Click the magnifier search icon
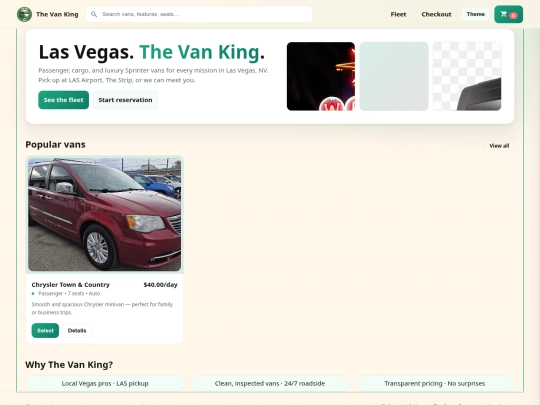The width and height of the screenshot is (540, 405). (x=94, y=14)
